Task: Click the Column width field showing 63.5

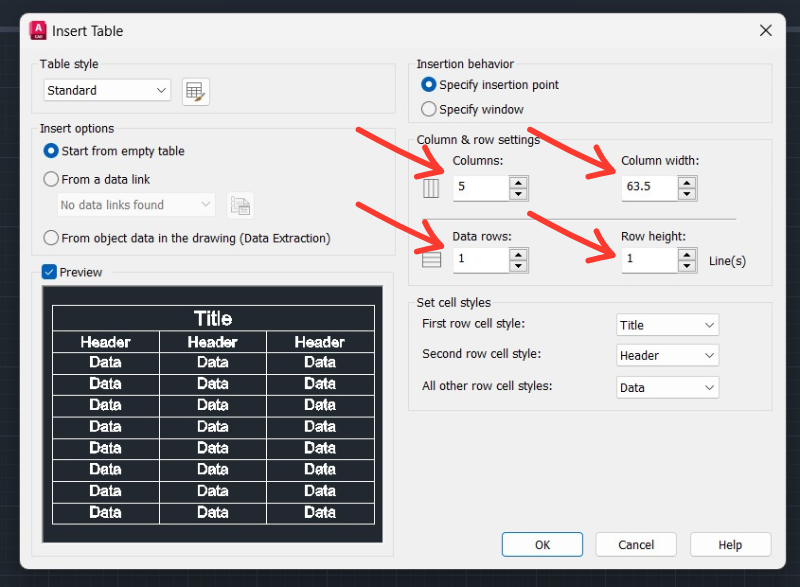Action: coord(650,188)
